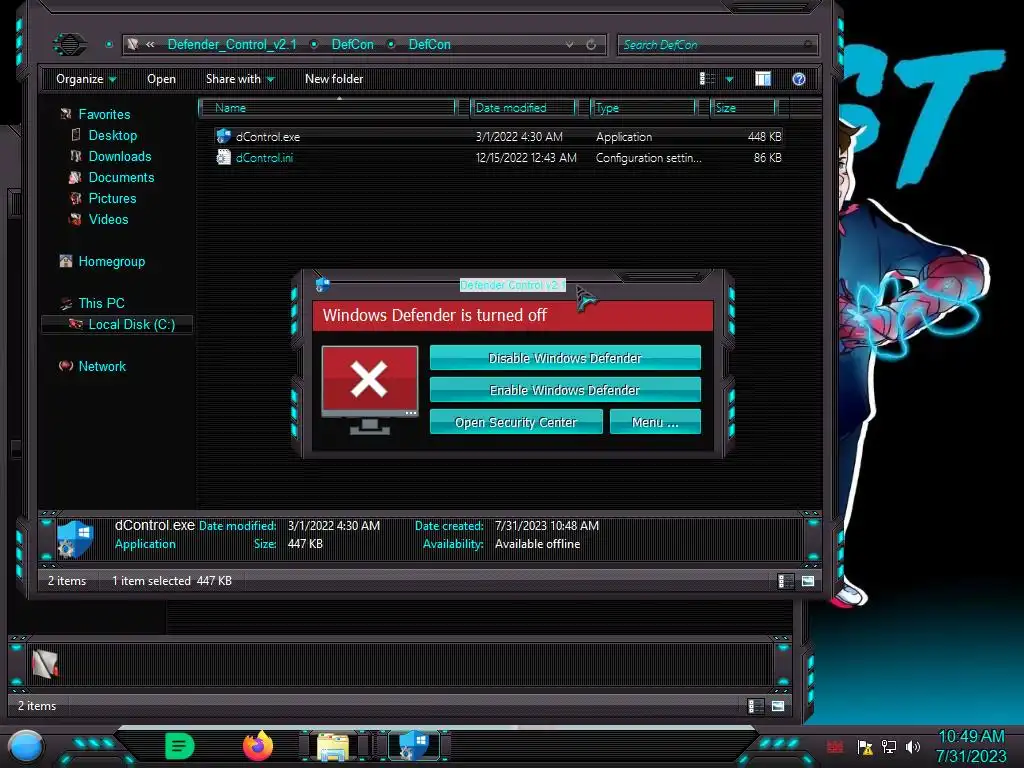Open Favorites in navigation pane
The width and height of the screenshot is (1024, 768).
click(x=104, y=114)
